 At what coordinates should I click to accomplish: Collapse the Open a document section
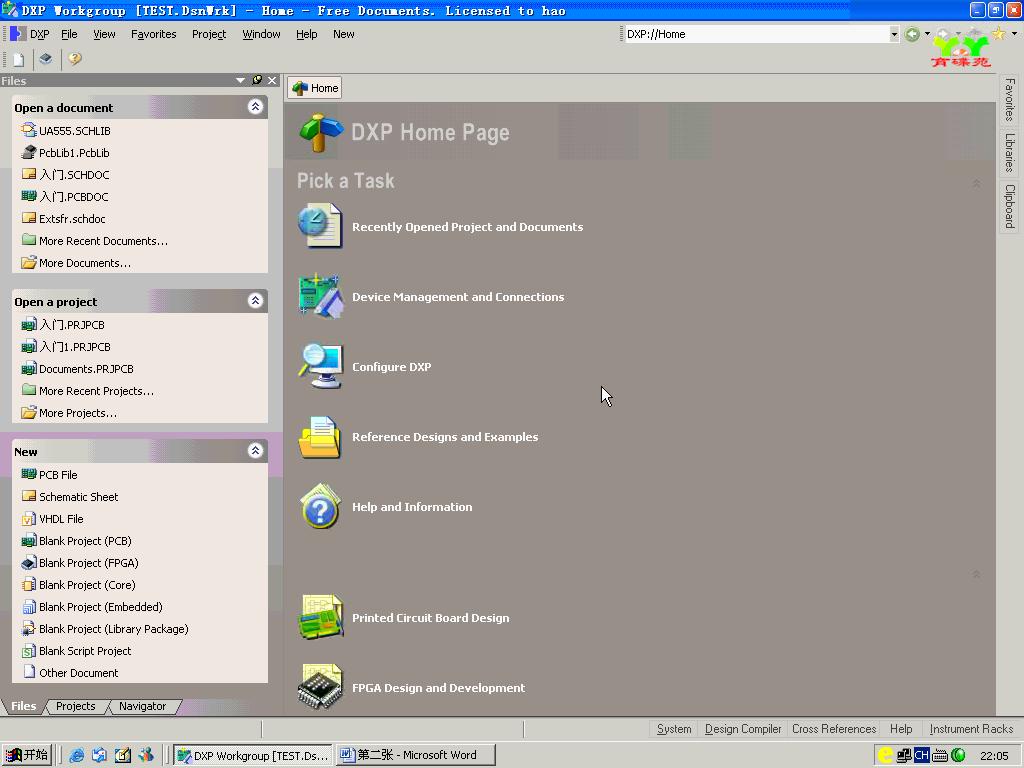pyautogui.click(x=255, y=106)
